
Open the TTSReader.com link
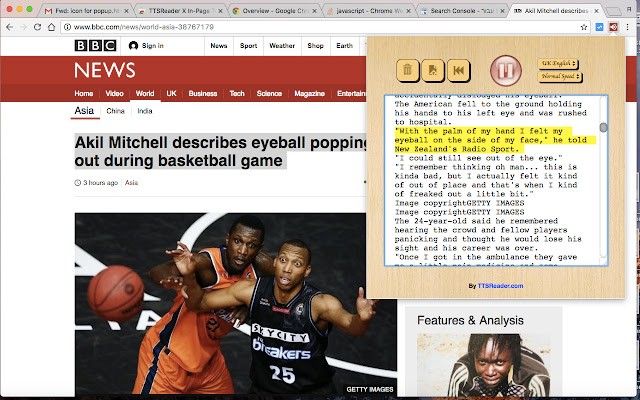tap(500, 286)
